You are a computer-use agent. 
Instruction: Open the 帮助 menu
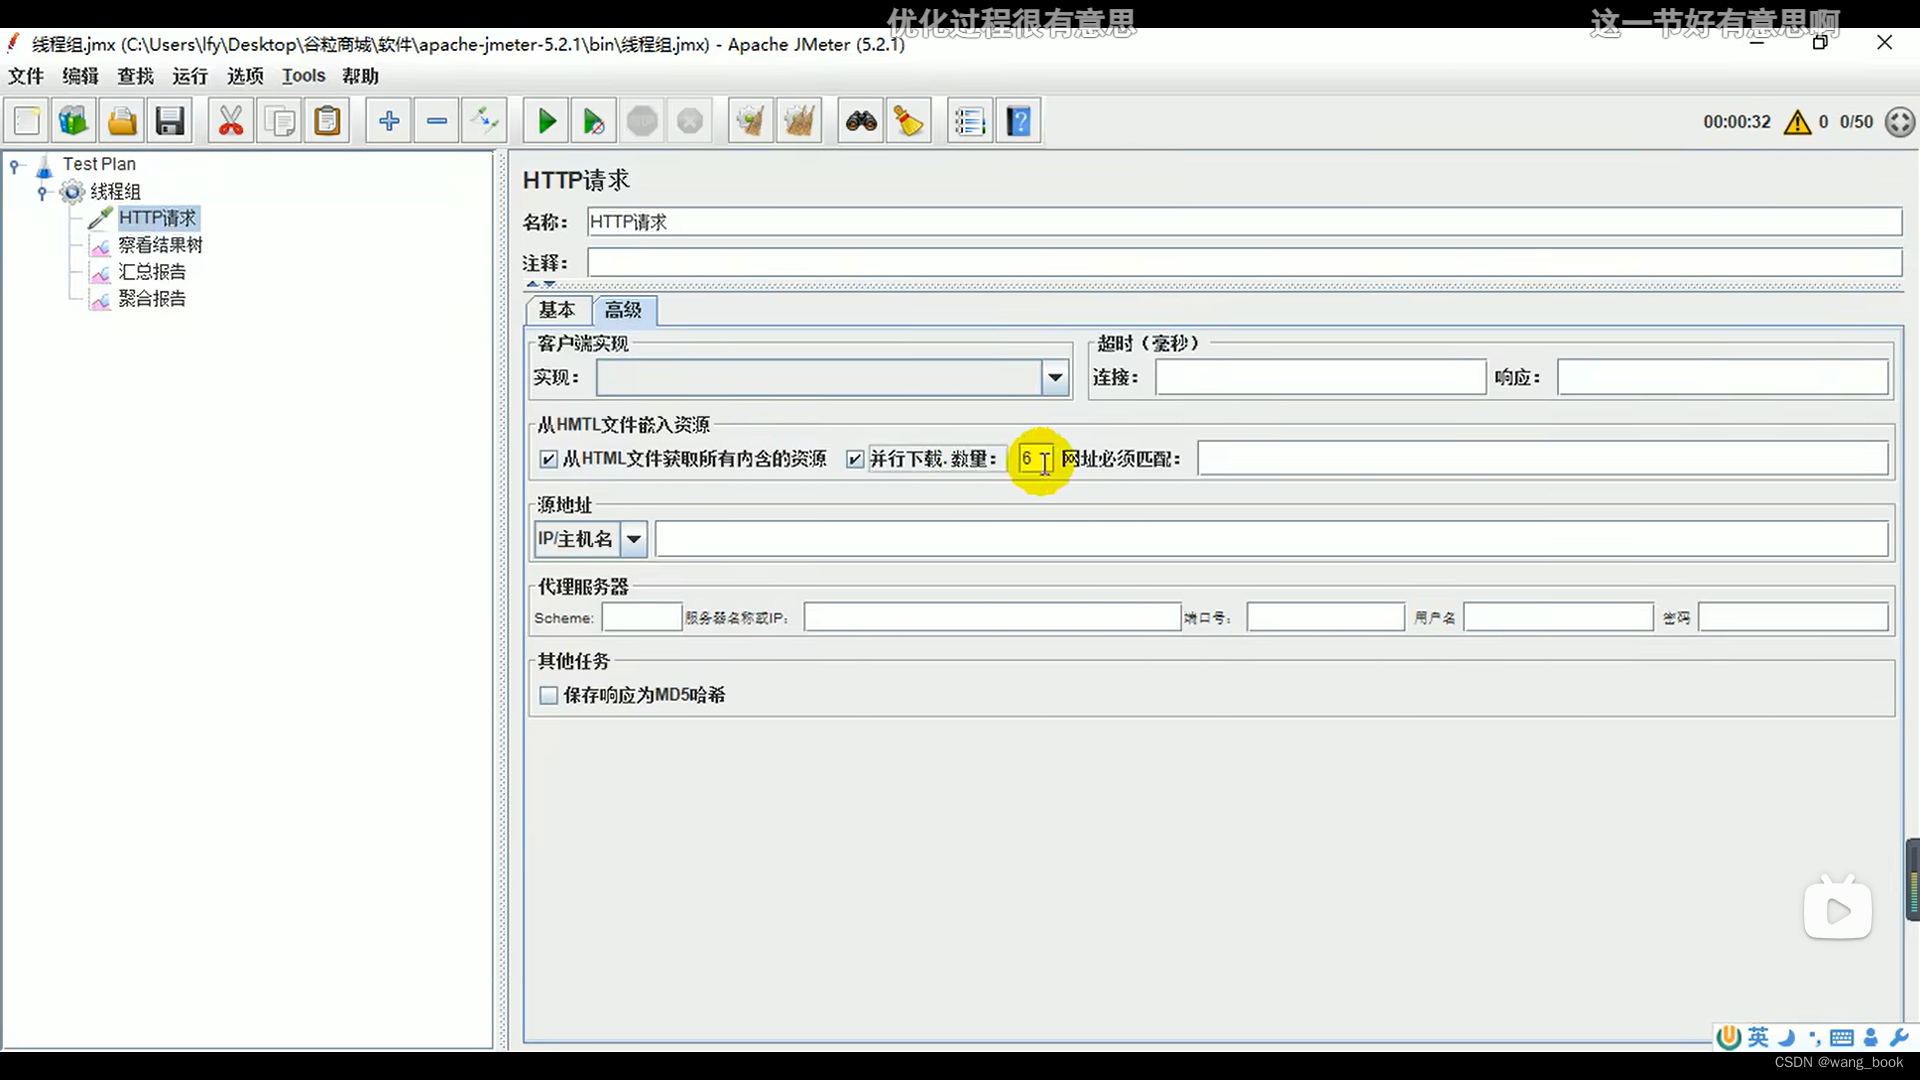coord(360,76)
